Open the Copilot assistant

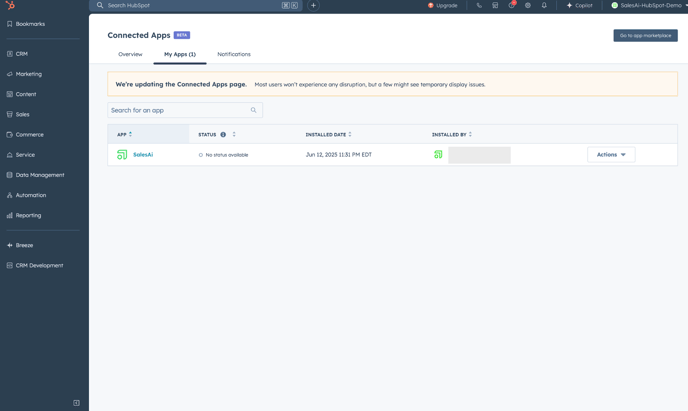[579, 5]
